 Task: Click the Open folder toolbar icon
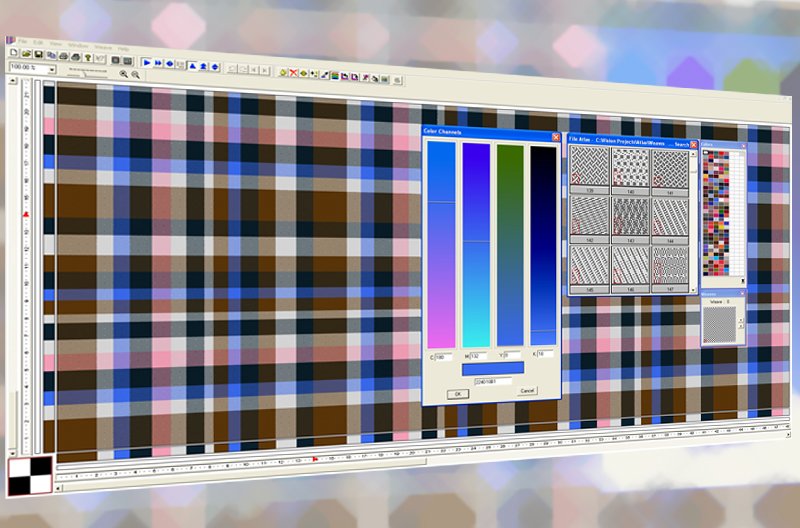[26, 53]
